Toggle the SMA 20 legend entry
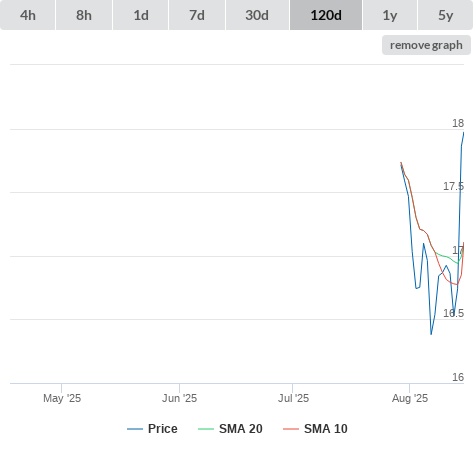Screen dimensions: 474x455 [230, 429]
